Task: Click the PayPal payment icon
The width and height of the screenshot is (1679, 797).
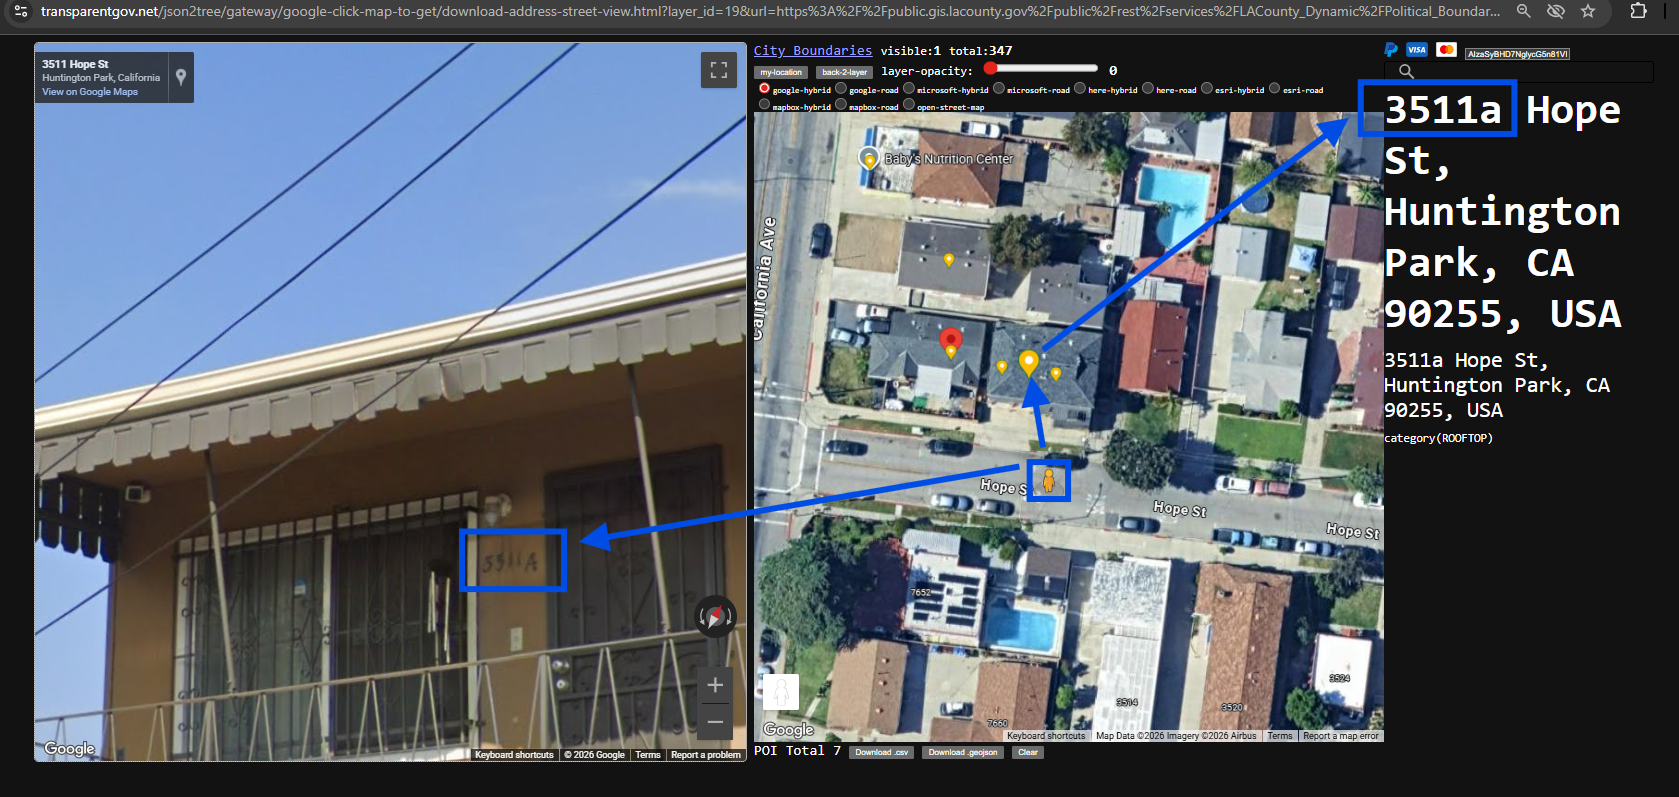Action: pos(1391,50)
